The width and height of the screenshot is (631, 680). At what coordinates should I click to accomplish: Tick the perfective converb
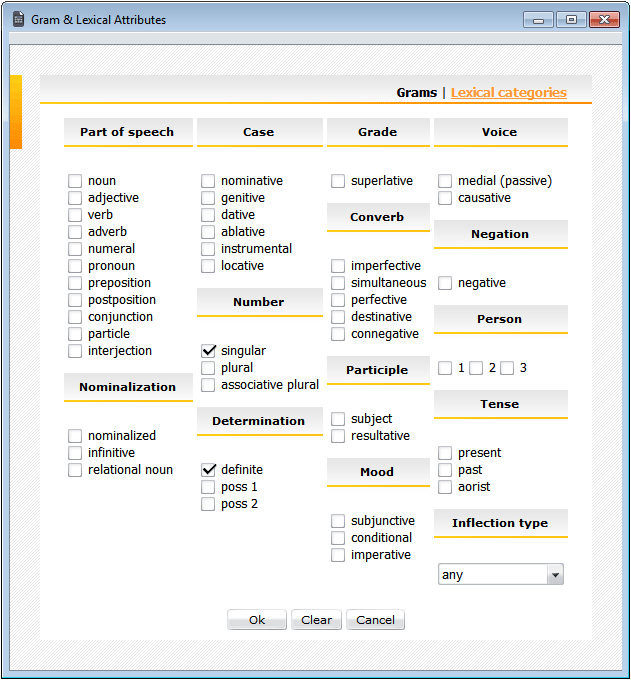point(338,300)
